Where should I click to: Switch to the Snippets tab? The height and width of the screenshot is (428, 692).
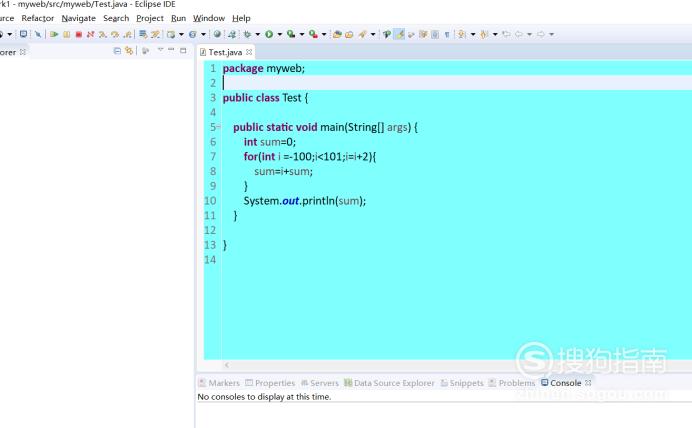[462, 383]
